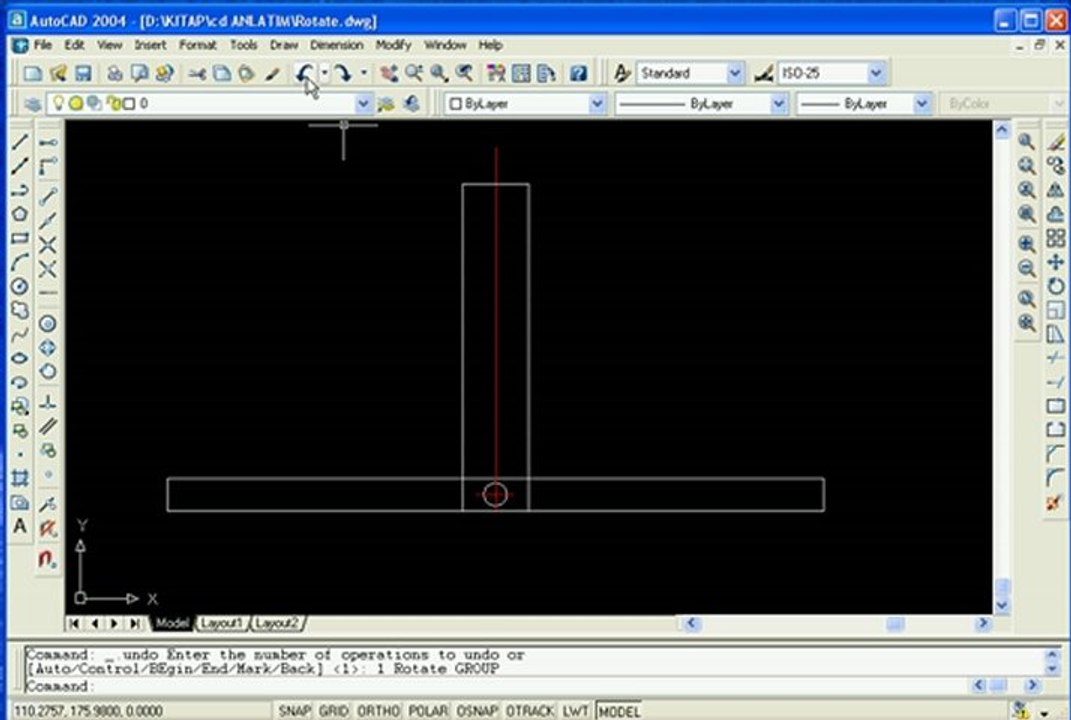Screen dimensions: 1071x720
Task: Click the New drawing icon
Action: click(x=32, y=73)
